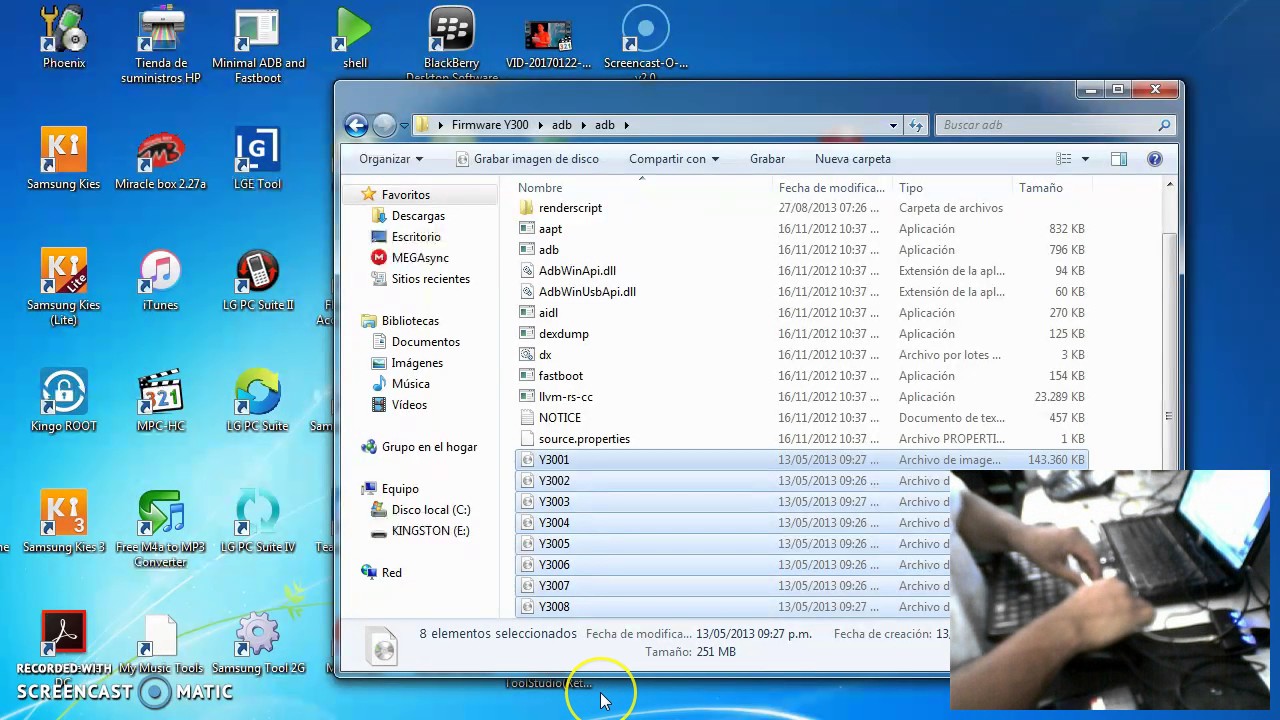Screen dimensions: 1280x720
Task: Sort files by Tipo column
Action: click(953, 188)
